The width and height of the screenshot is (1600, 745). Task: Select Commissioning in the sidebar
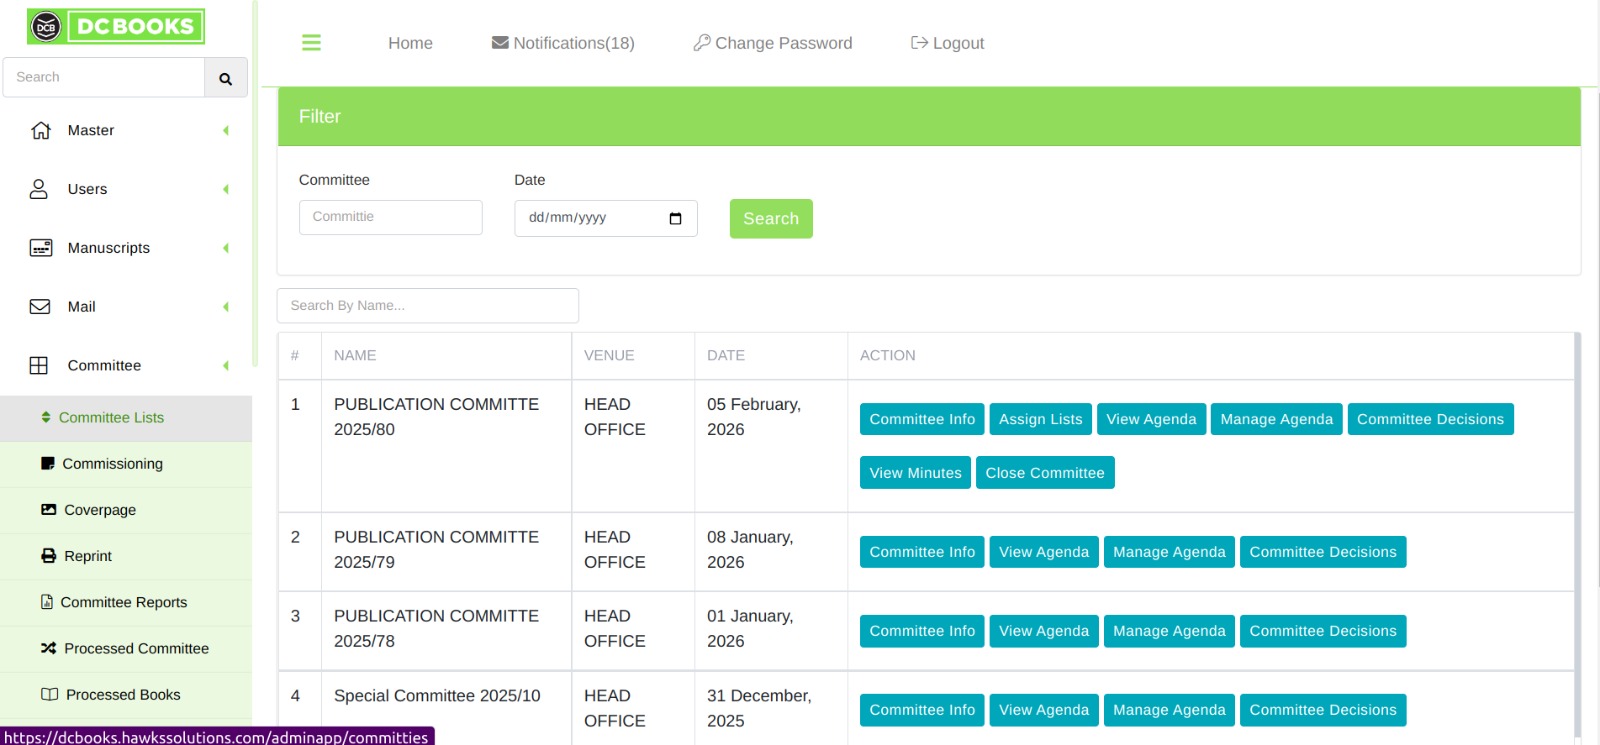coord(112,464)
